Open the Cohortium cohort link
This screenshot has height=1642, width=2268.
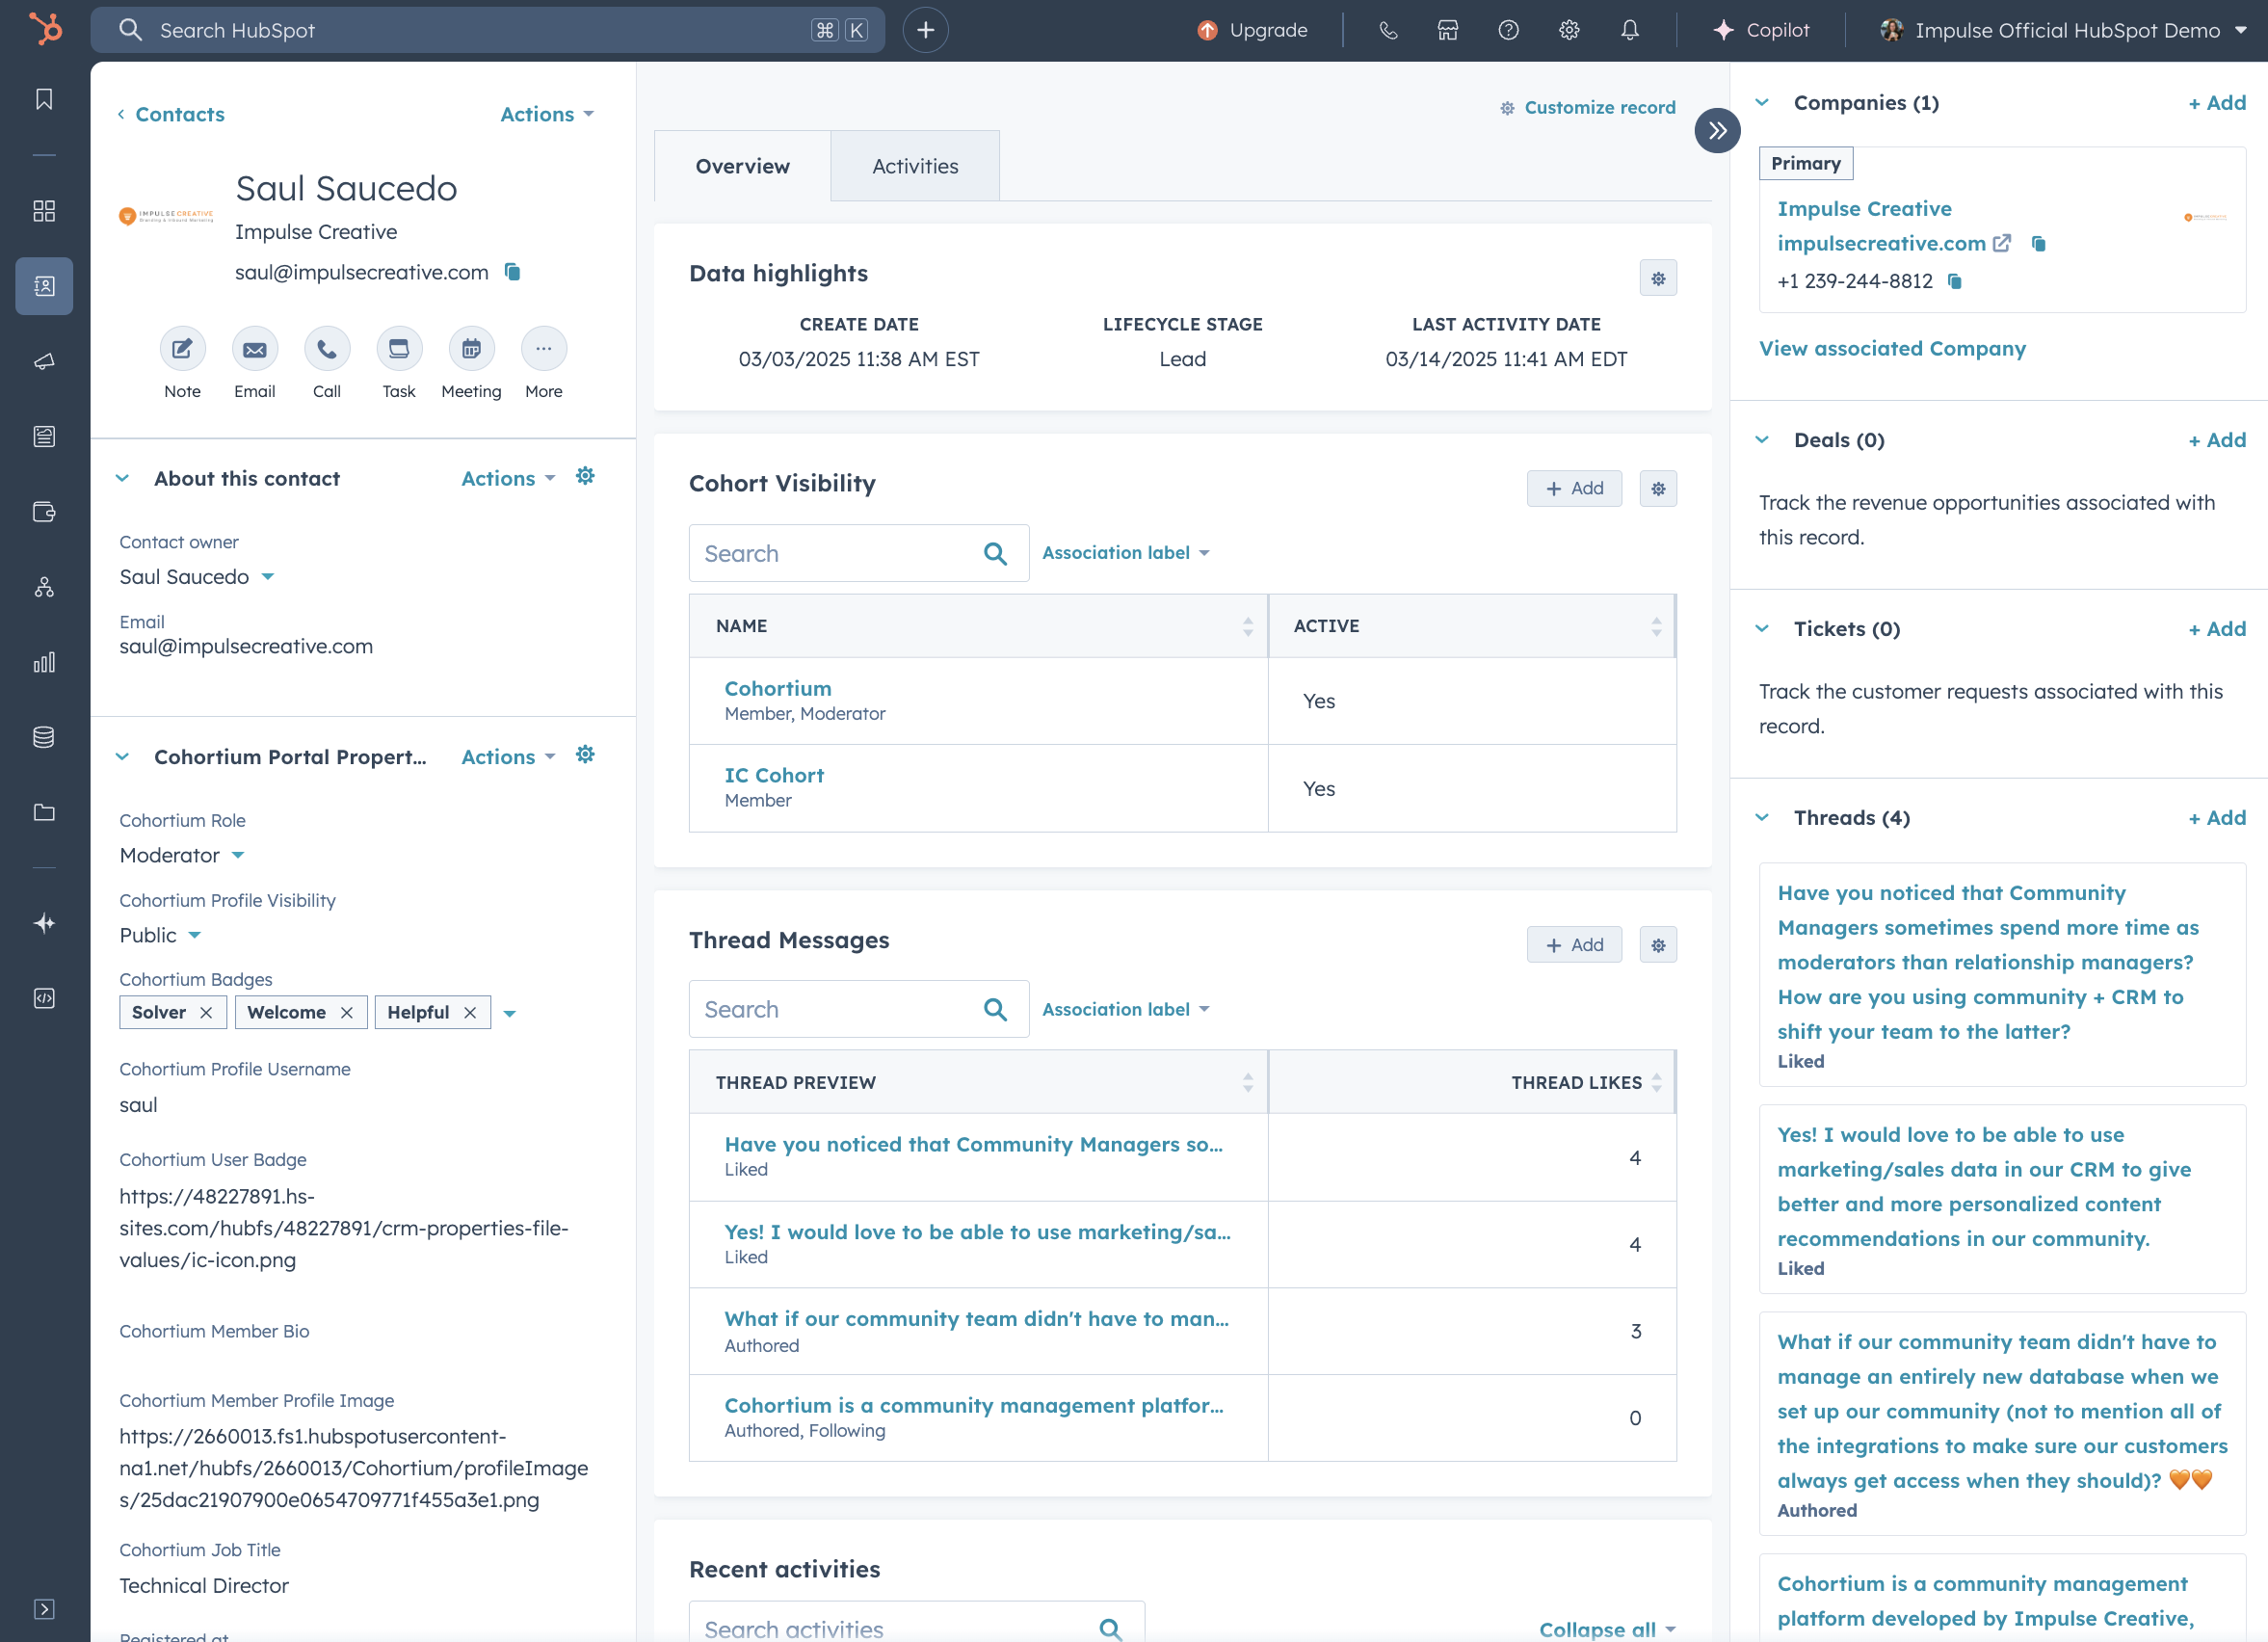pyautogui.click(x=778, y=688)
